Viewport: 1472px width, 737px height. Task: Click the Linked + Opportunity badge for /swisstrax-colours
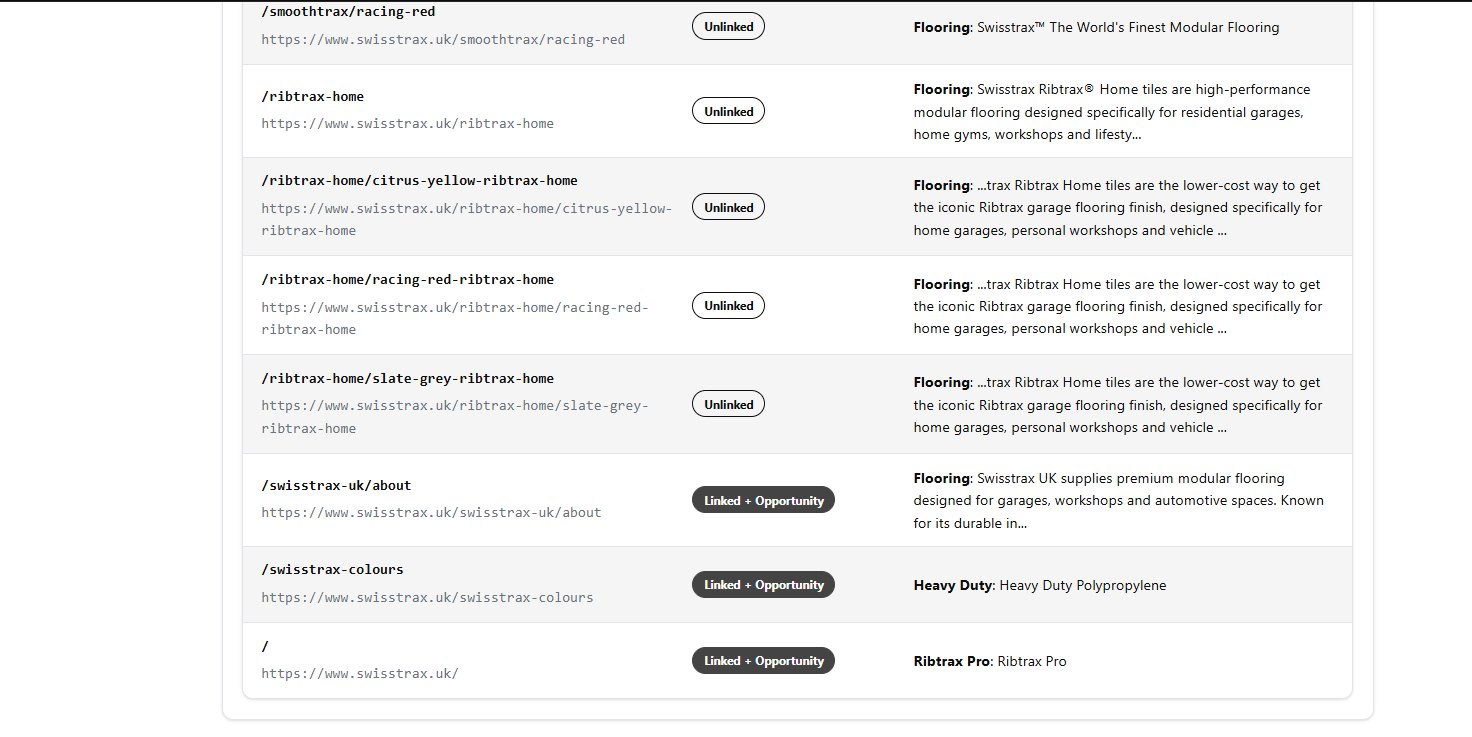coord(763,585)
